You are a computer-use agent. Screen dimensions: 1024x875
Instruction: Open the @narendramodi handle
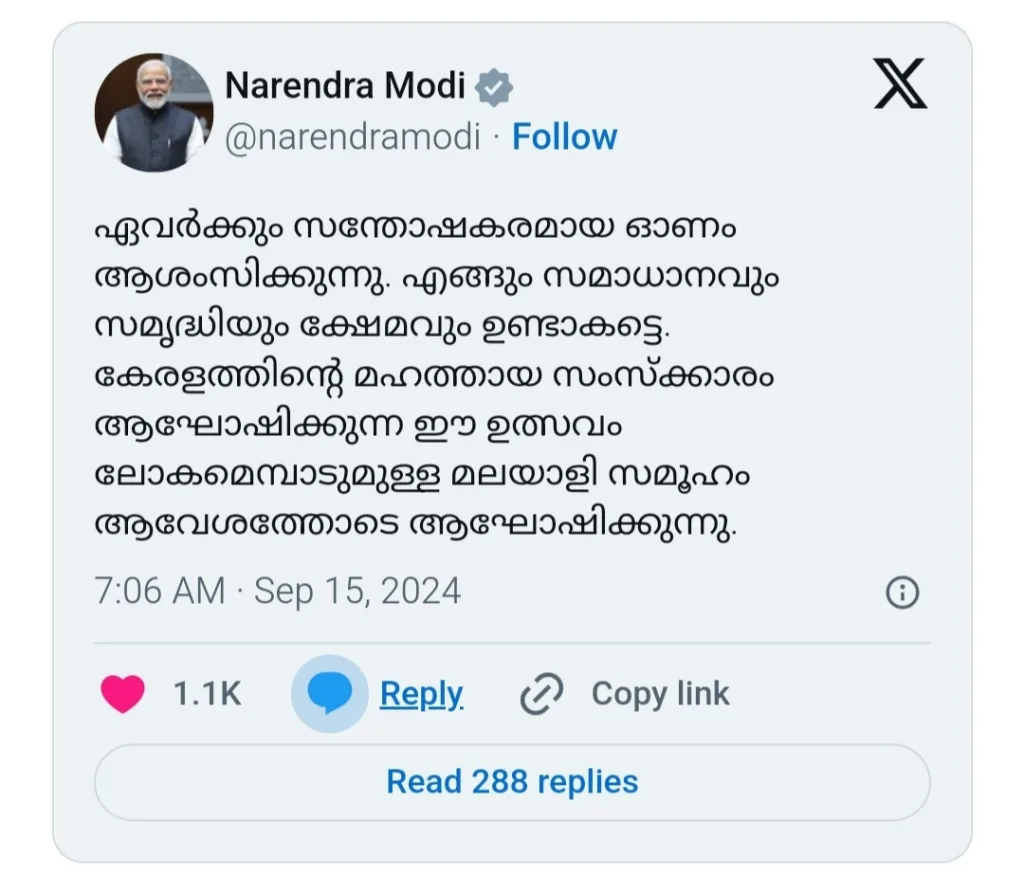(353, 137)
